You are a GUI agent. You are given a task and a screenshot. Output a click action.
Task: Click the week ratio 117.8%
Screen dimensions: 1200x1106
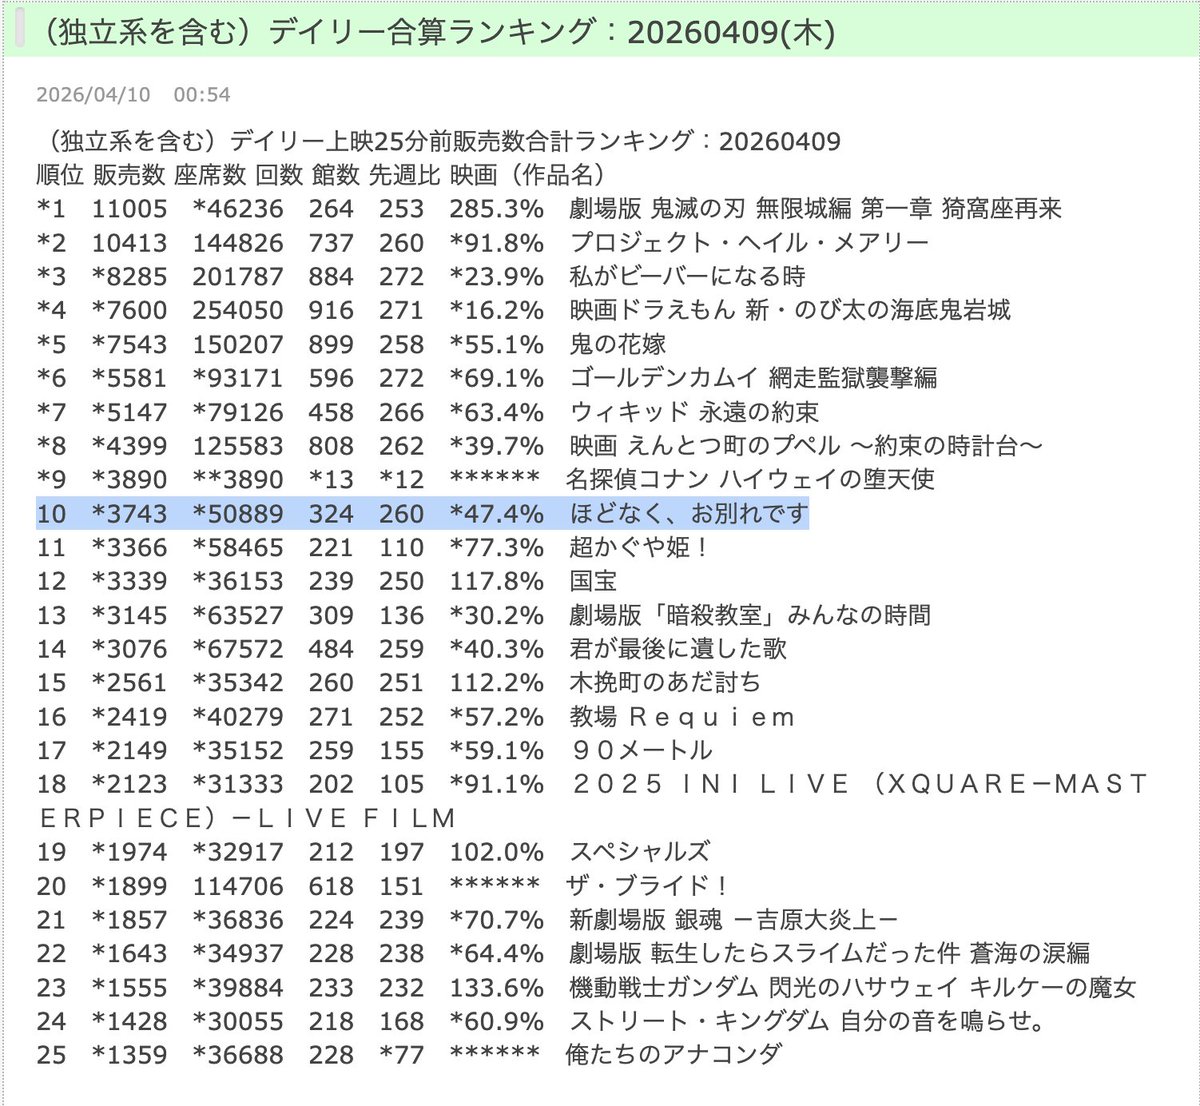tap(497, 583)
